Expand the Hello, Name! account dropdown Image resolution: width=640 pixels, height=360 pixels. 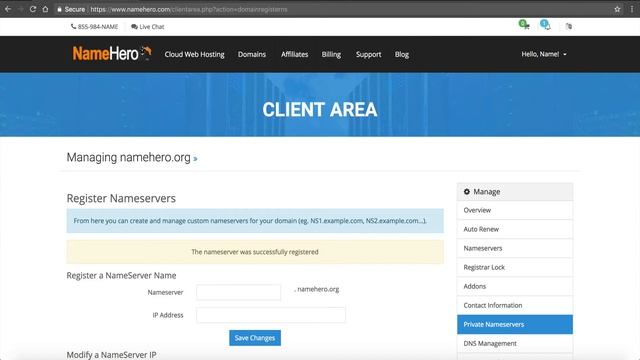[544, 54]
